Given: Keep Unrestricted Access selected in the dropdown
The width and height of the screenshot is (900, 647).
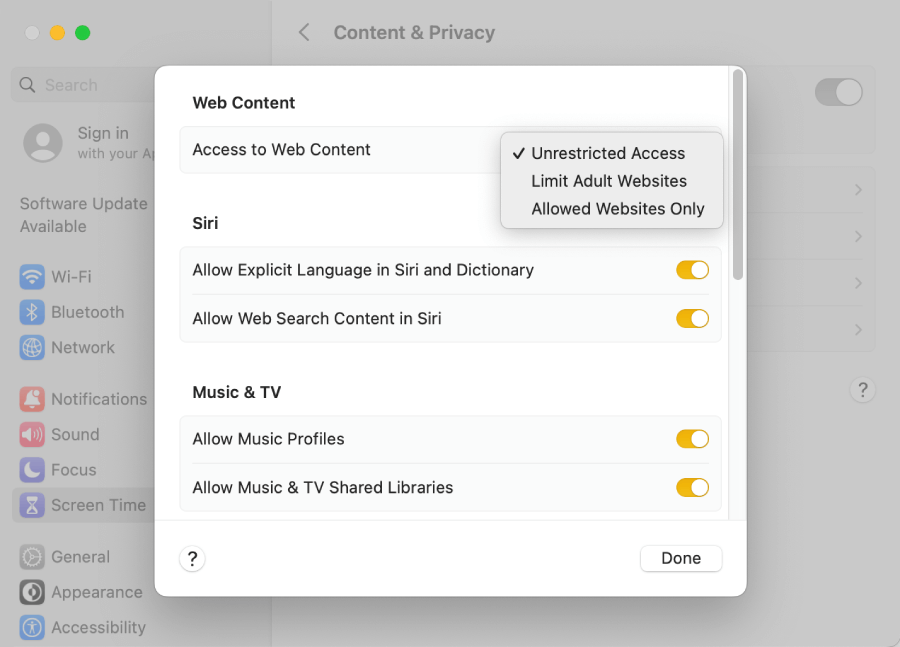Looking at the screenshot, I should (610, 153).
